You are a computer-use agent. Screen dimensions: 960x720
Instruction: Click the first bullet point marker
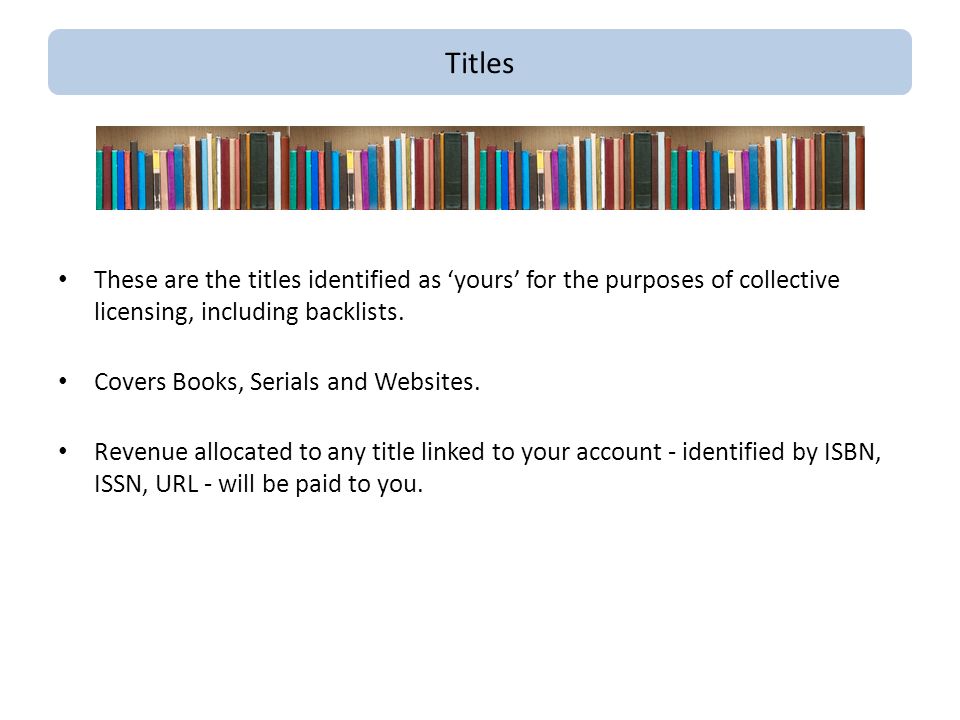(63, 280)
